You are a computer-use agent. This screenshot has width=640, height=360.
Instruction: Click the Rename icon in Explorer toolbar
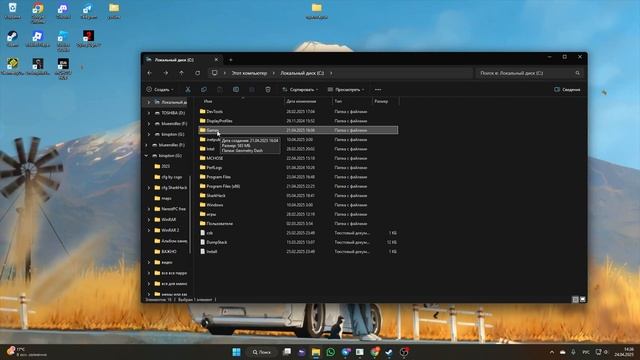(x=236, y=89)
